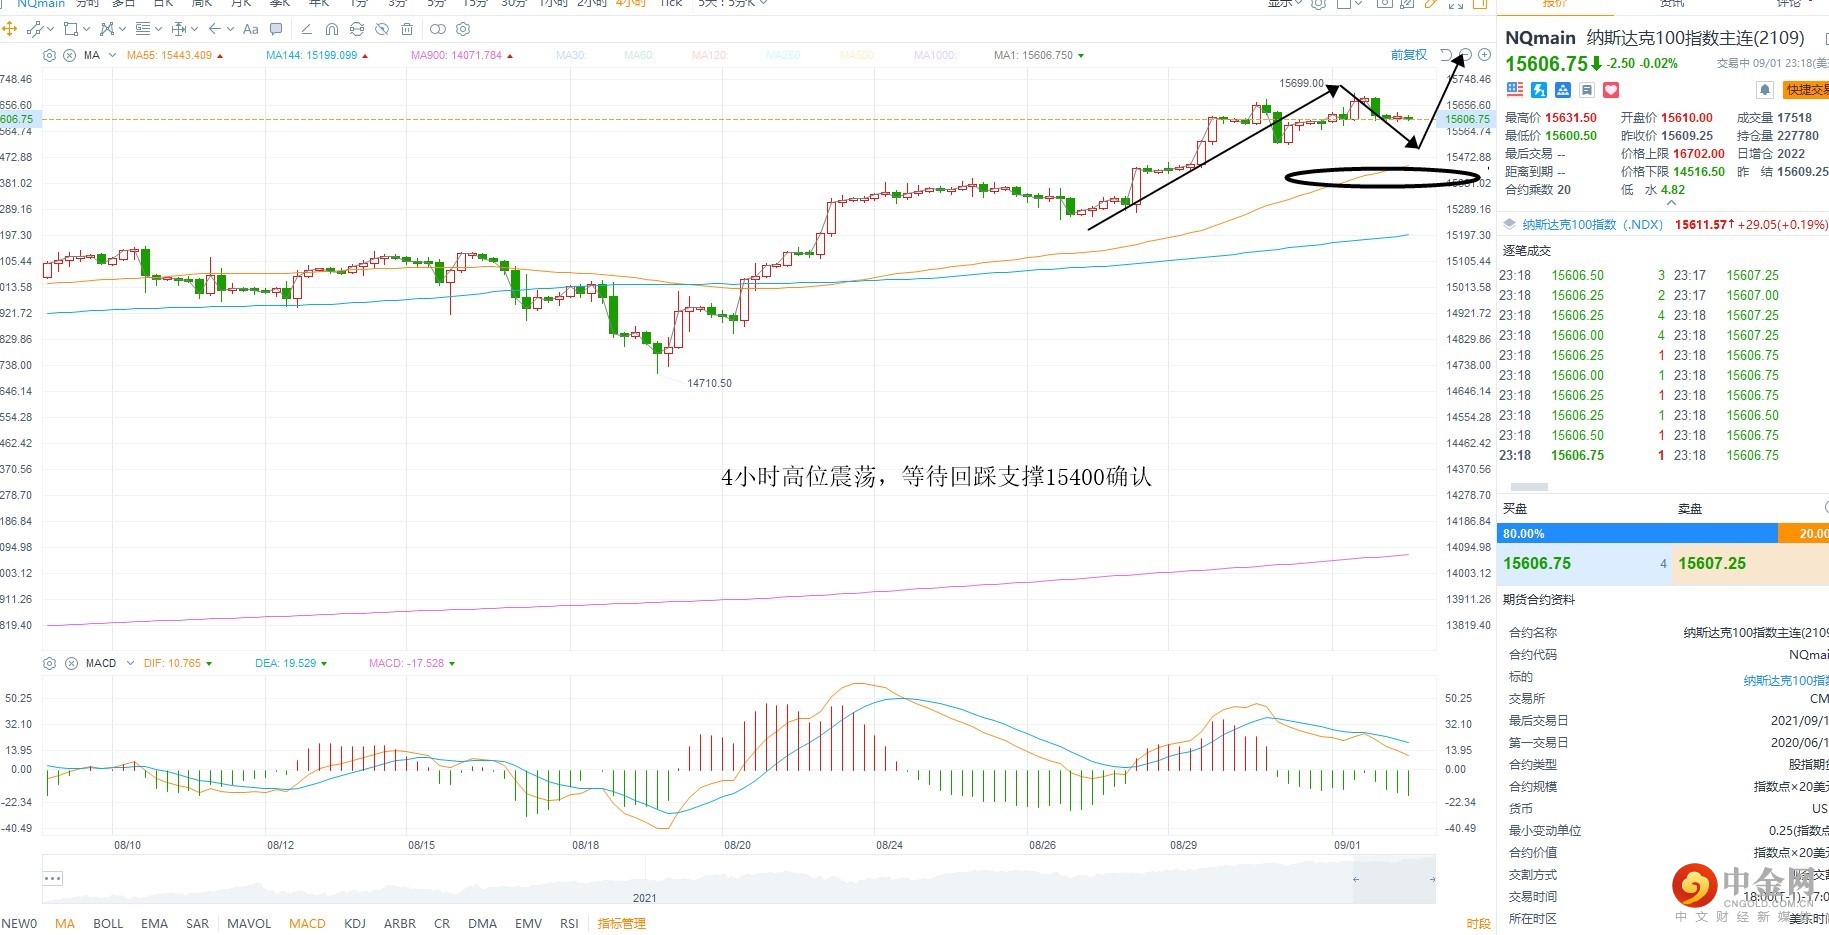Click the US flag market icon

pos(1515,90)
